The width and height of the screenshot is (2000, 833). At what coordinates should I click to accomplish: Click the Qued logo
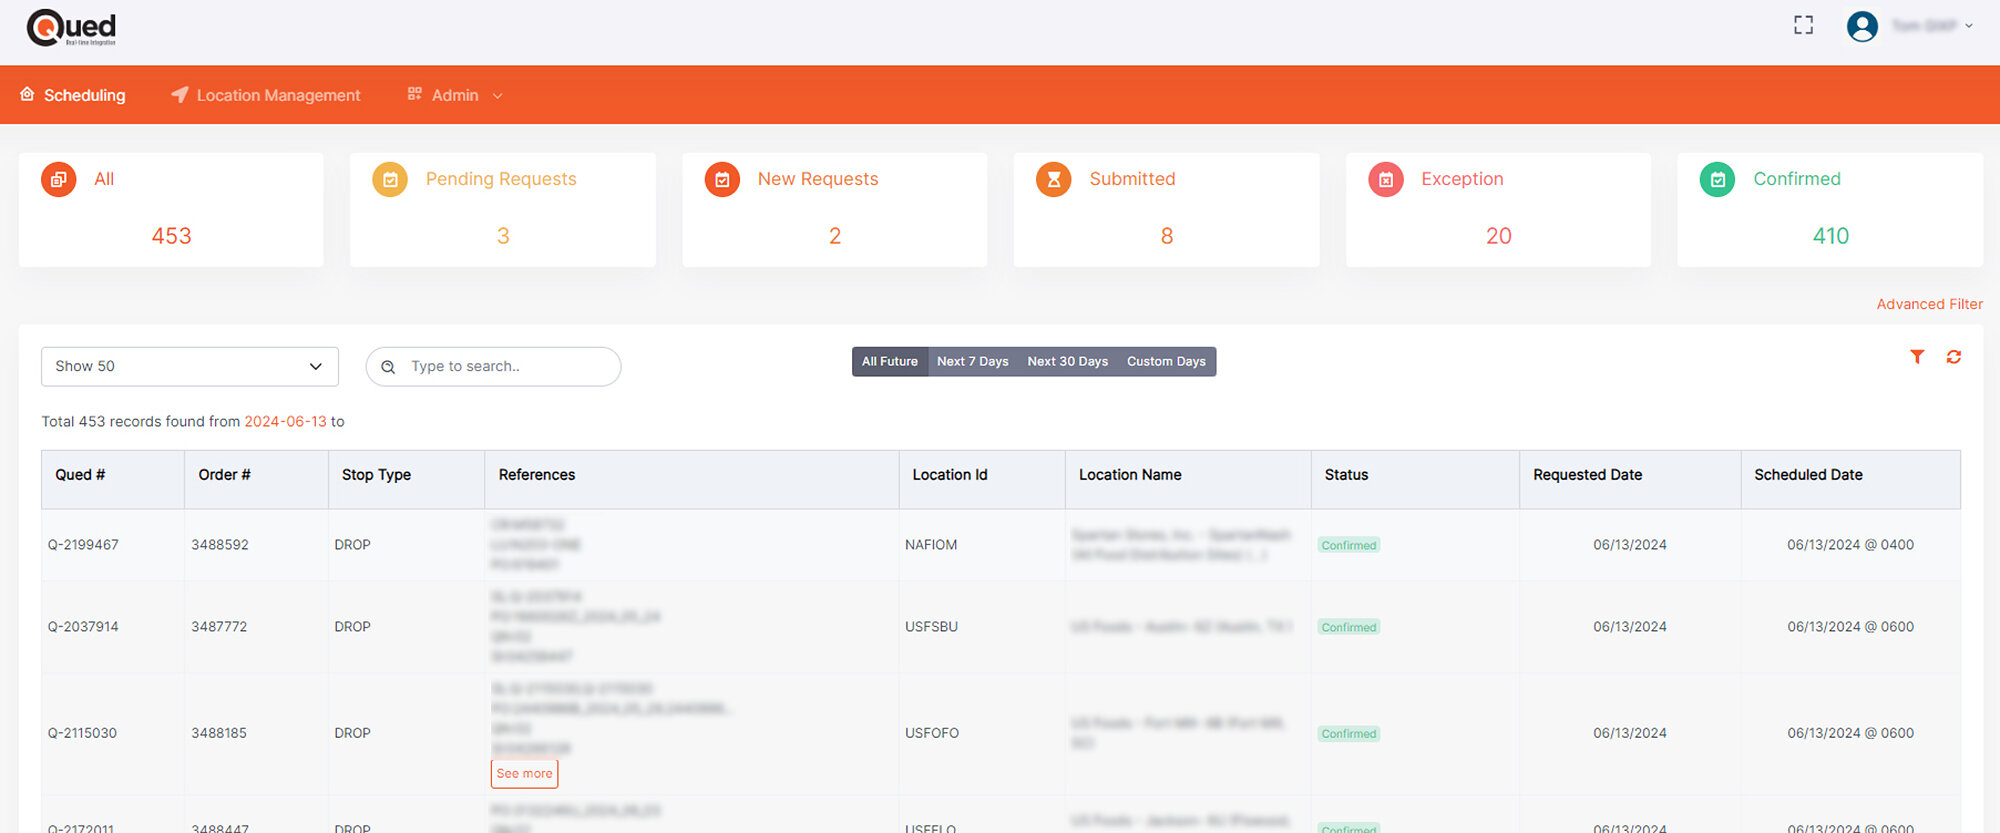(x=71, y=28)
